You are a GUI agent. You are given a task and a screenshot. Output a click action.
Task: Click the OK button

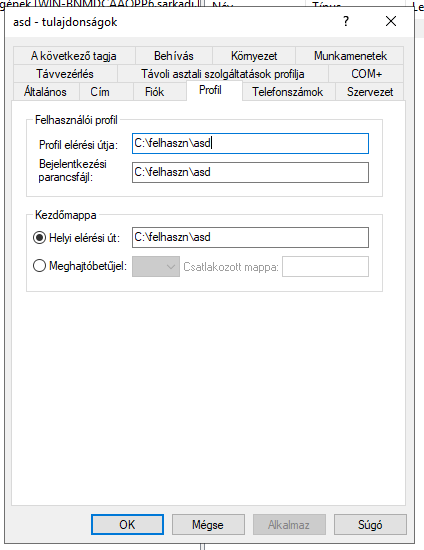pos(127,524)
